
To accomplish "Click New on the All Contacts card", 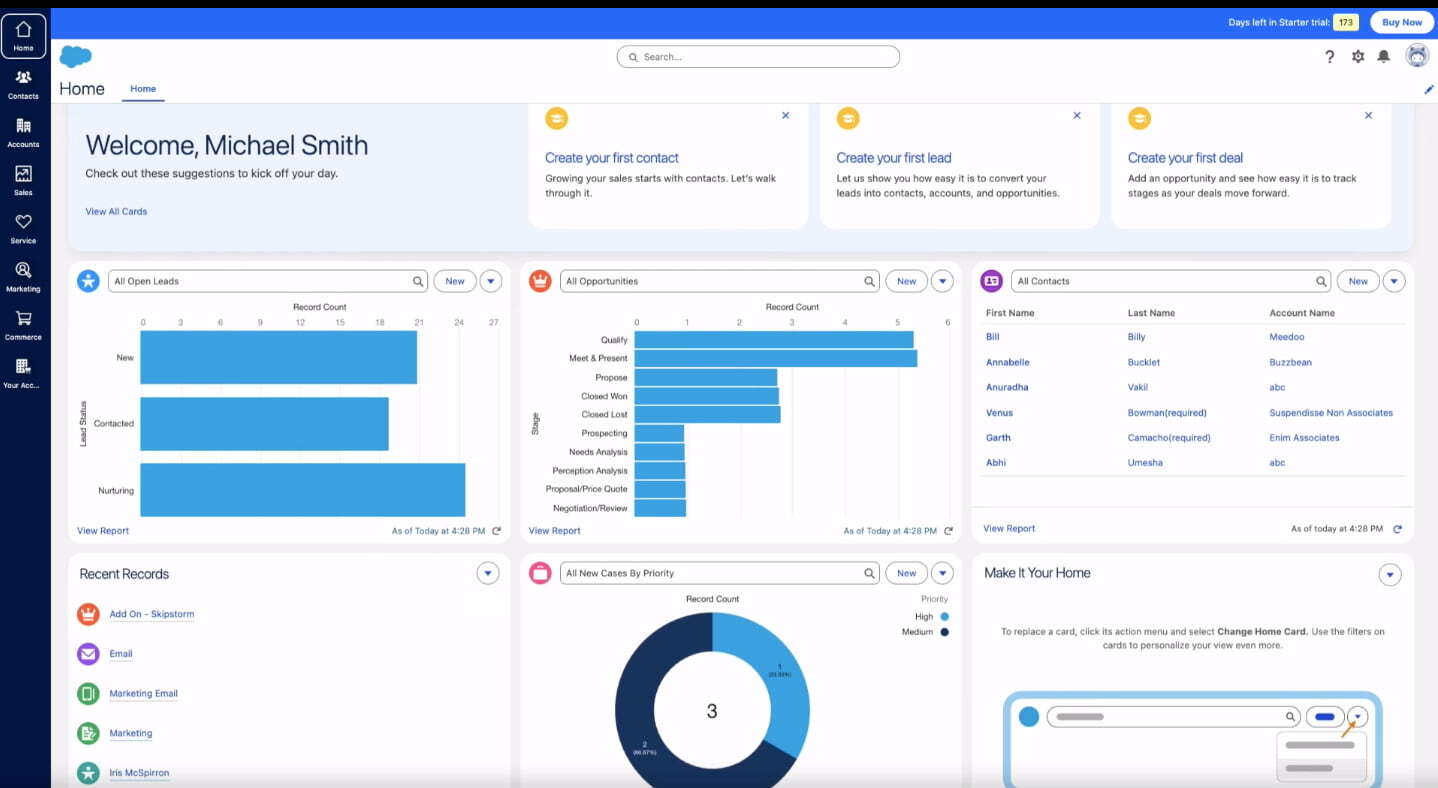I will [1357, 281].
